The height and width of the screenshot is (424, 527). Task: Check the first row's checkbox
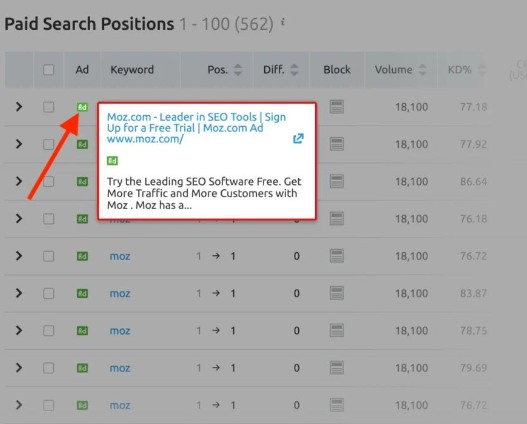click(48, 107)
